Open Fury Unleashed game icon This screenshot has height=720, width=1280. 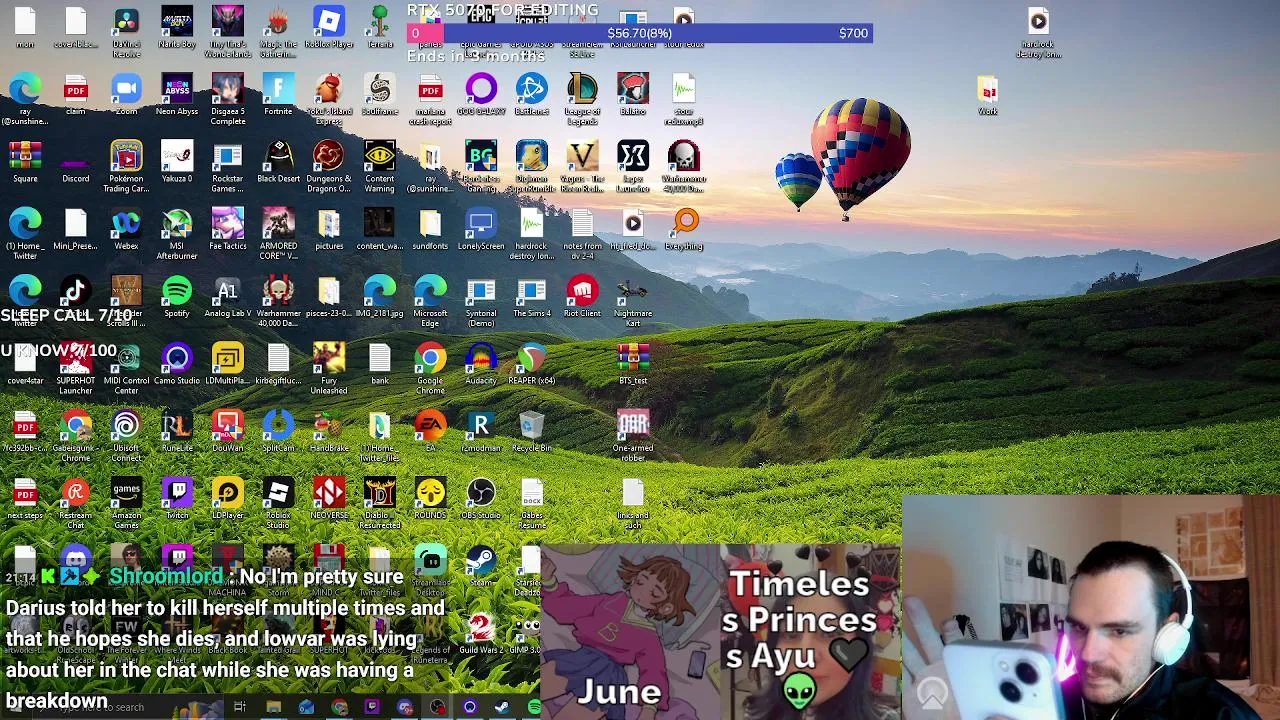pyautogui.click(x=329, y=359)
